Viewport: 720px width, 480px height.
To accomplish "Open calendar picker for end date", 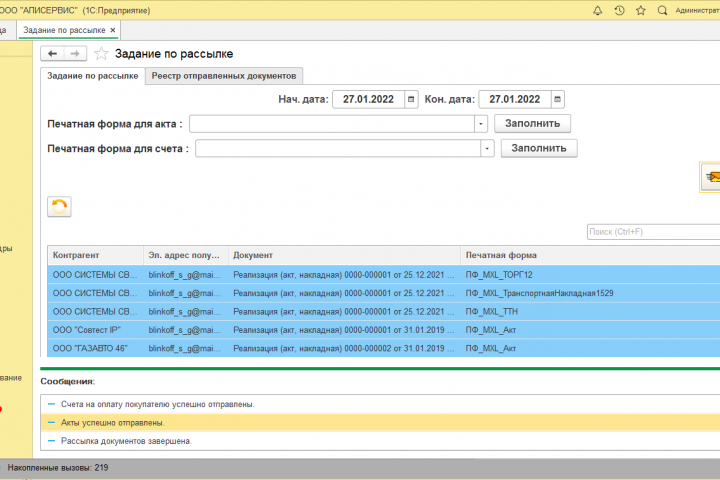I will (x=557, y=99).
